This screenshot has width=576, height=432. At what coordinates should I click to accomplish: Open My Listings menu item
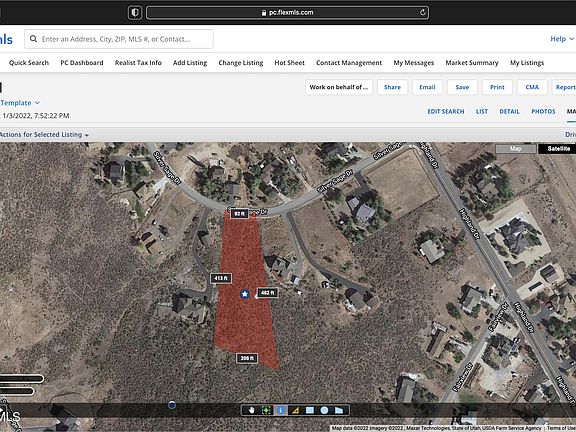pyautogui.click(x=527, y=63)
